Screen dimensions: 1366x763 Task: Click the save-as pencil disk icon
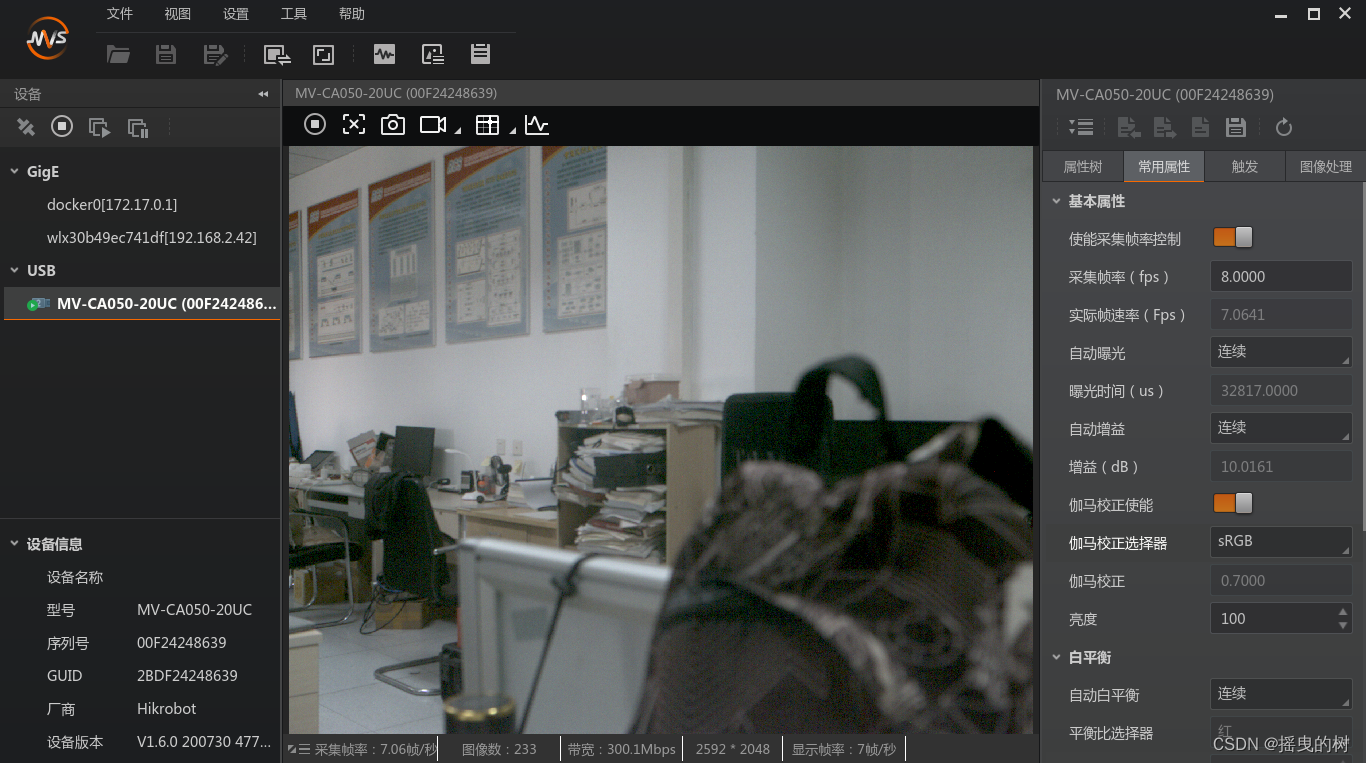click(215, 55)
